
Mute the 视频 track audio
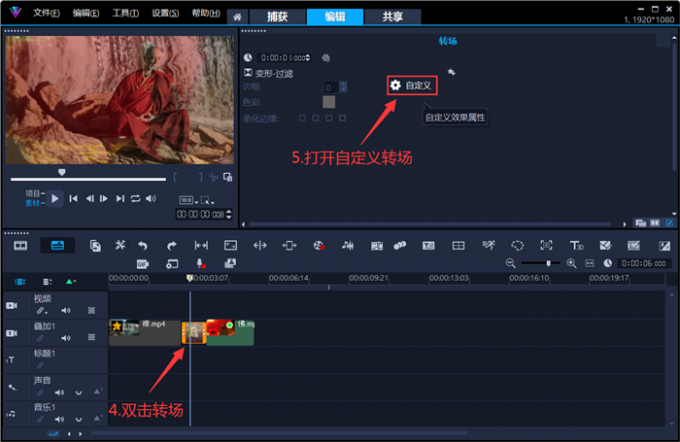[x=66, y=311]
